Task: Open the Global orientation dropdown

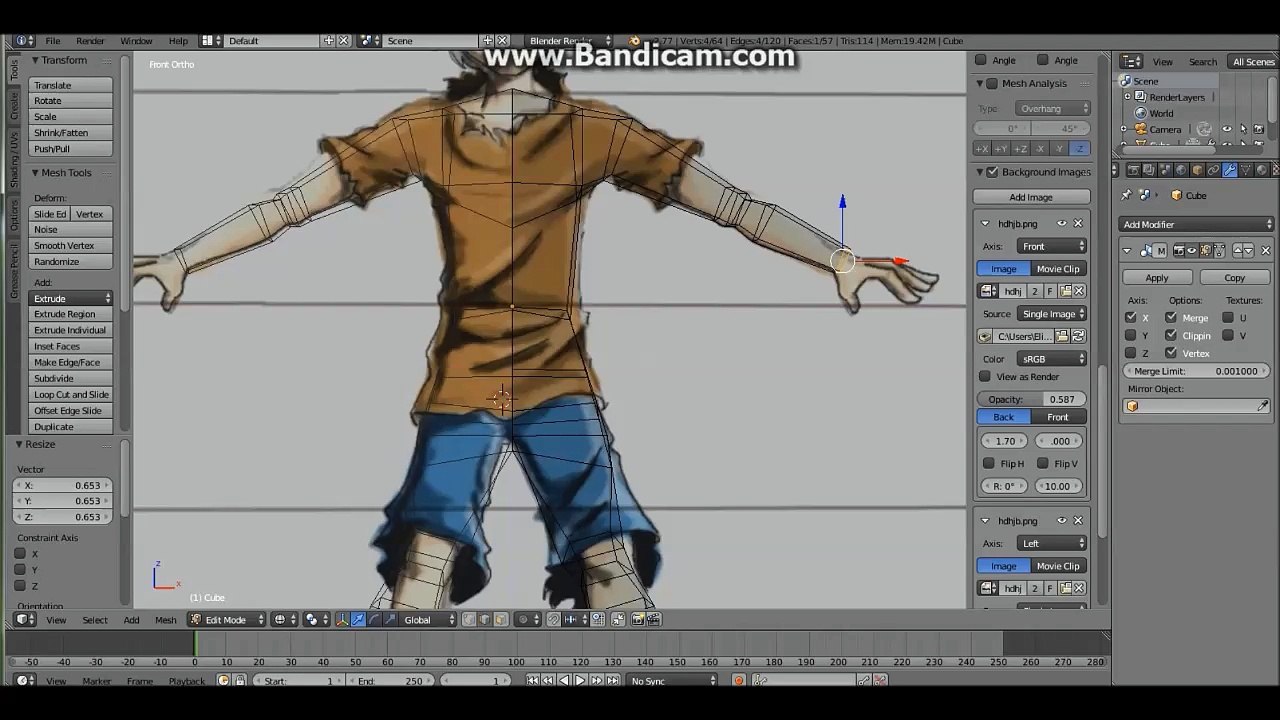Action: 430,620
